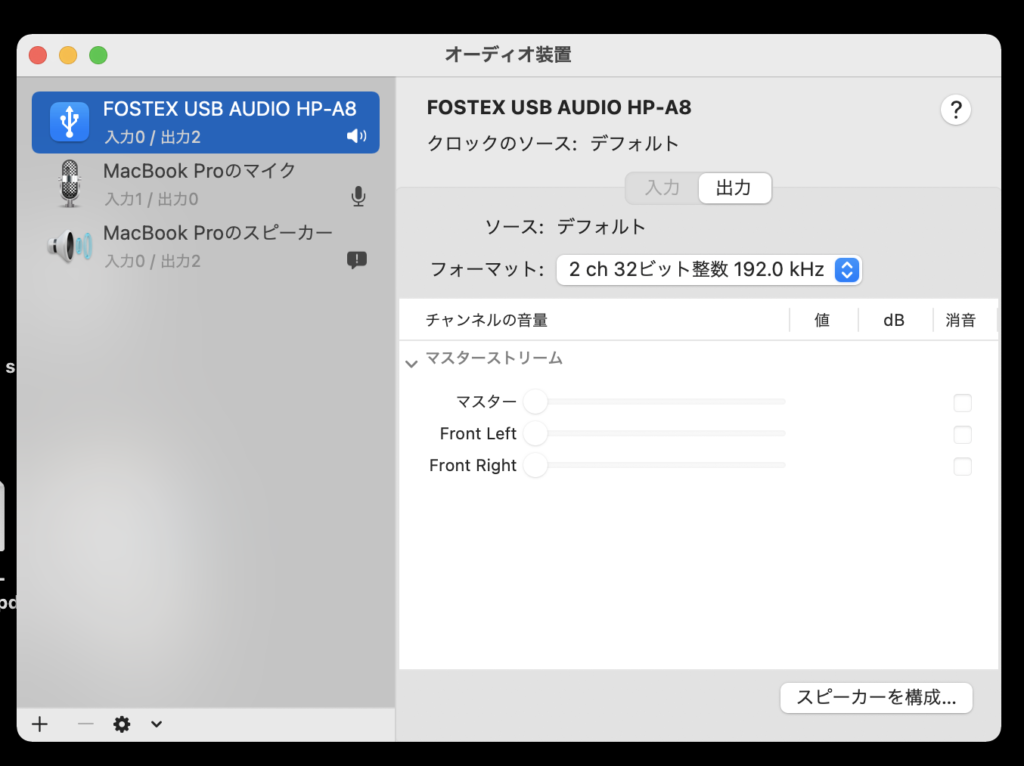Switch to the 入力 tab
The width and height of the screenshot is (1024, 766).
[x=662, y=188]
